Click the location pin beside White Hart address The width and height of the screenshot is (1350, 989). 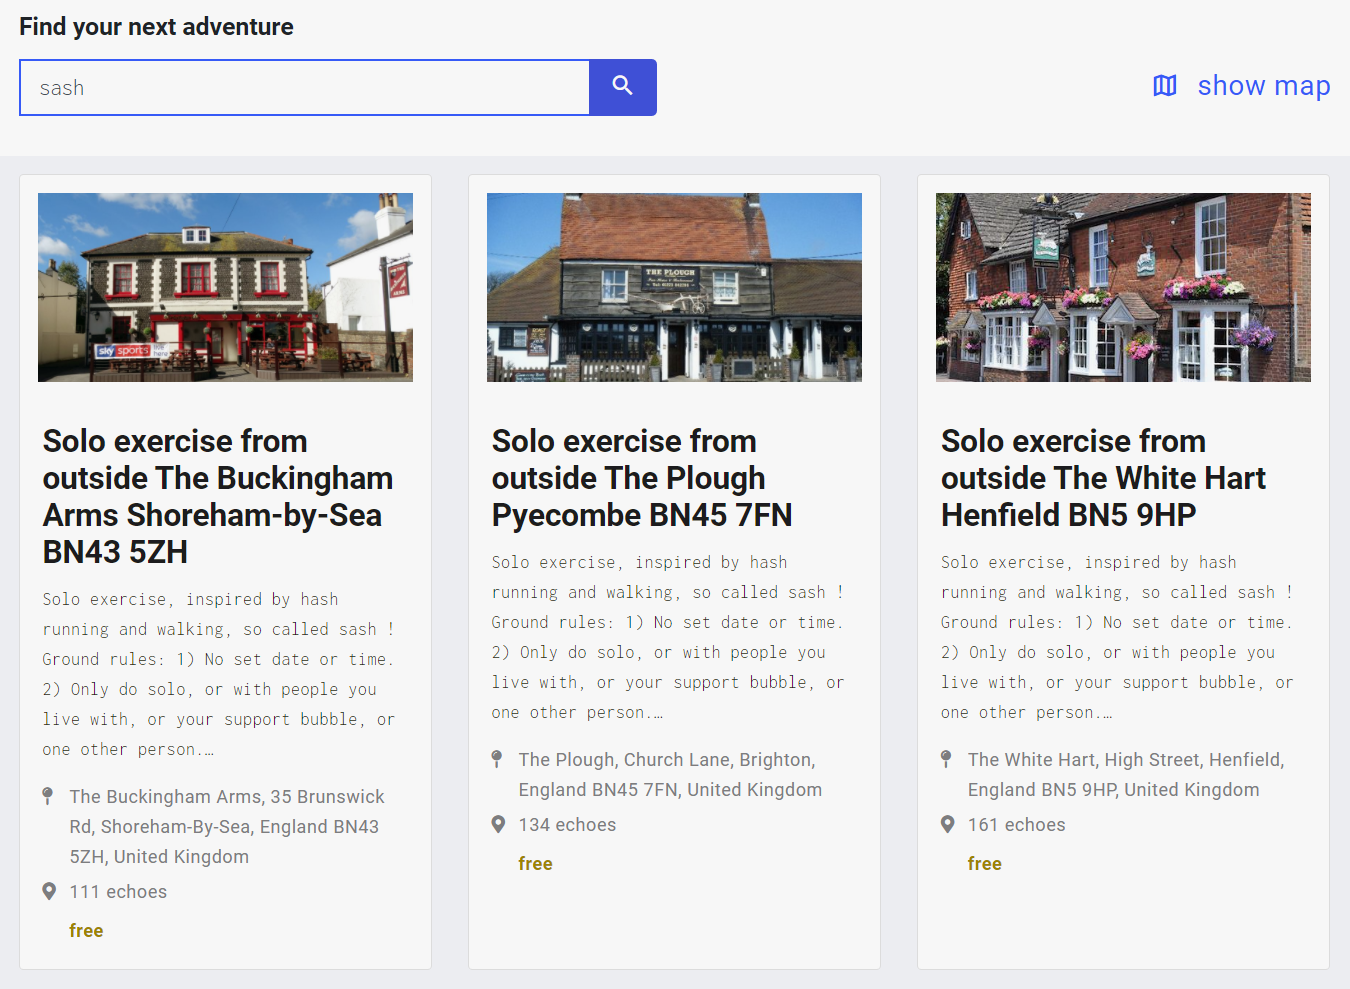[946, 760]
